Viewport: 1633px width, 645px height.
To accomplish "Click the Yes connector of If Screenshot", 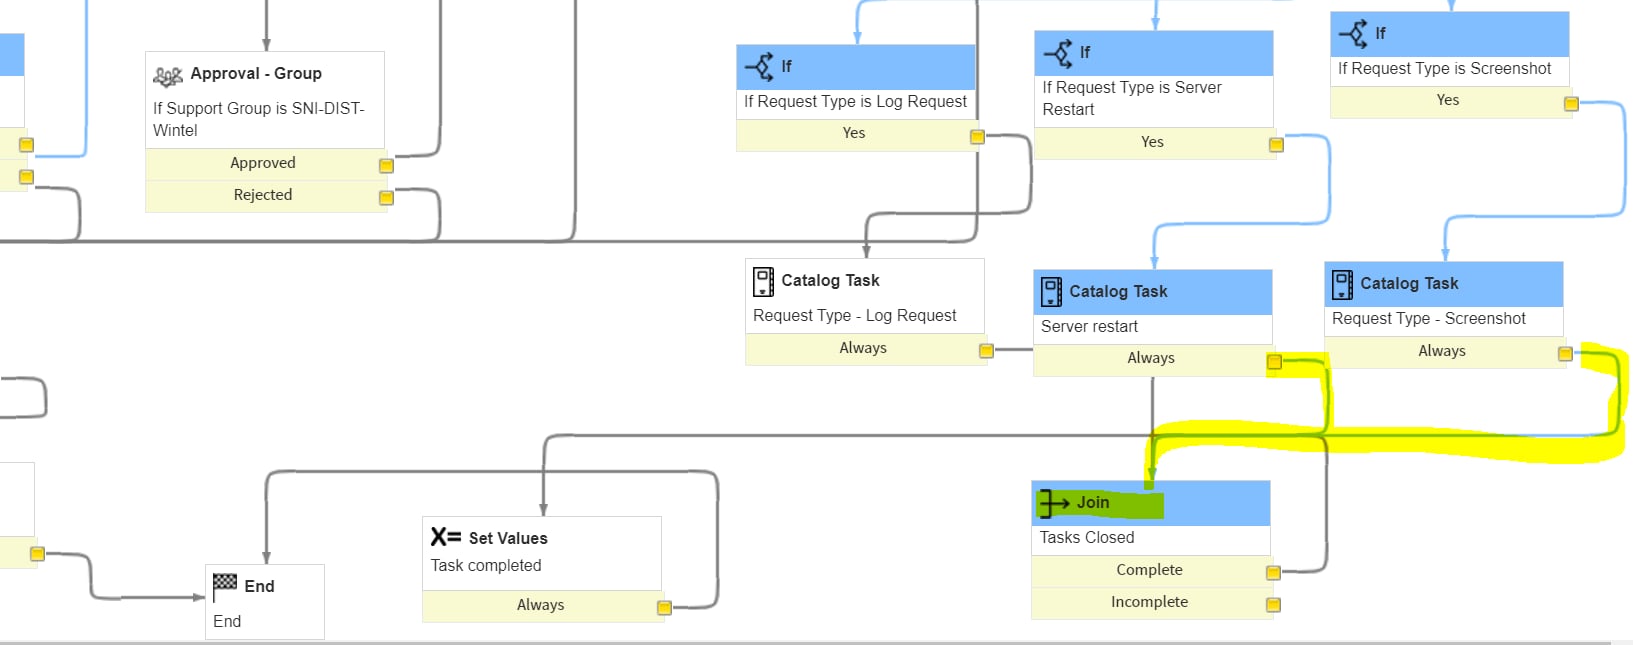I will (1571, 103).
